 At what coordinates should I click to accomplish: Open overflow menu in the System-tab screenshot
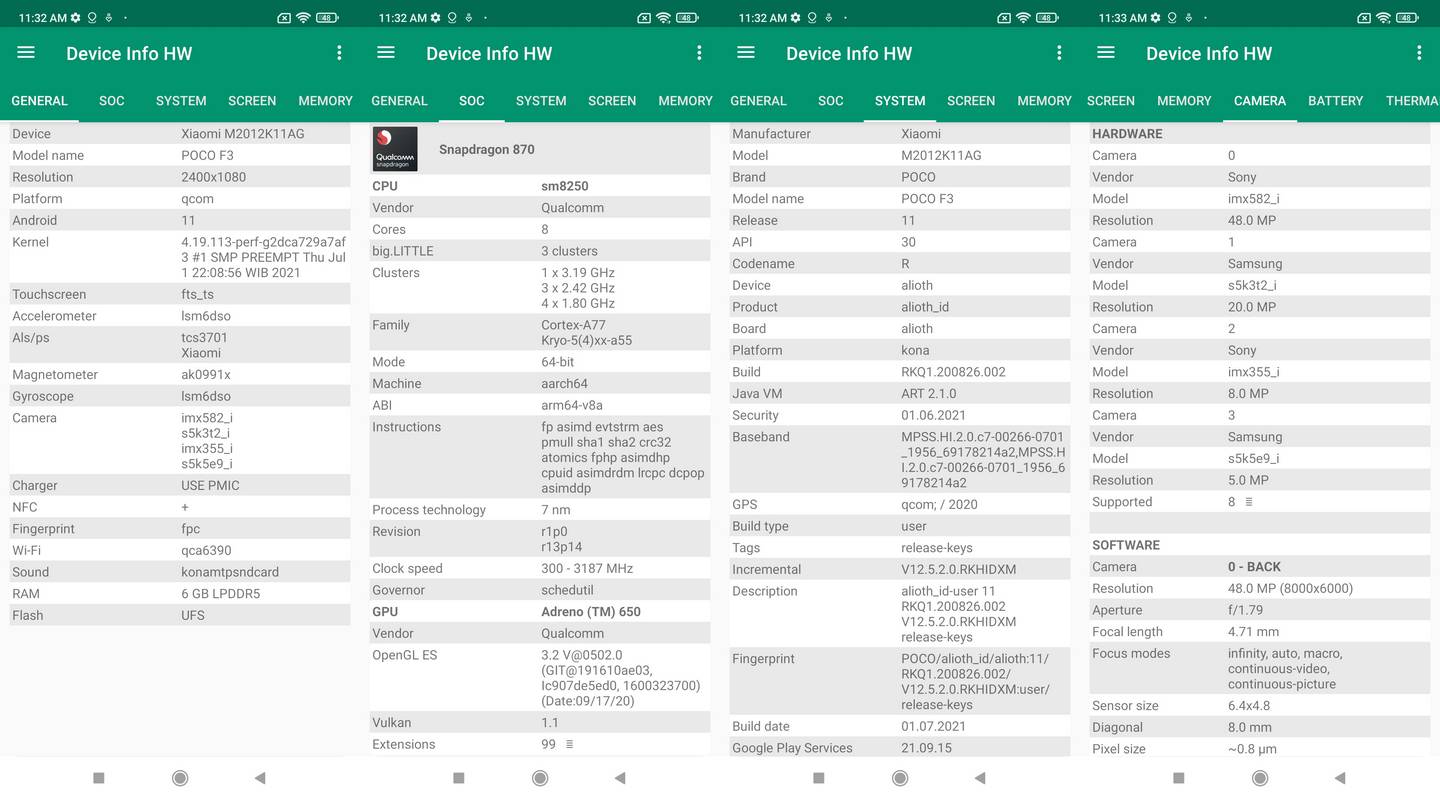[1059, 53]
